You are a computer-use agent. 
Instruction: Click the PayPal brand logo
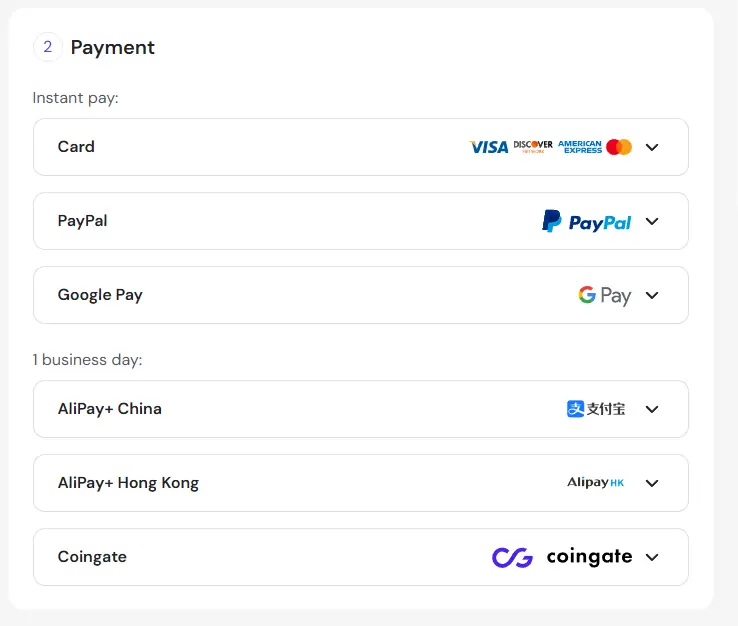(586, 221)
